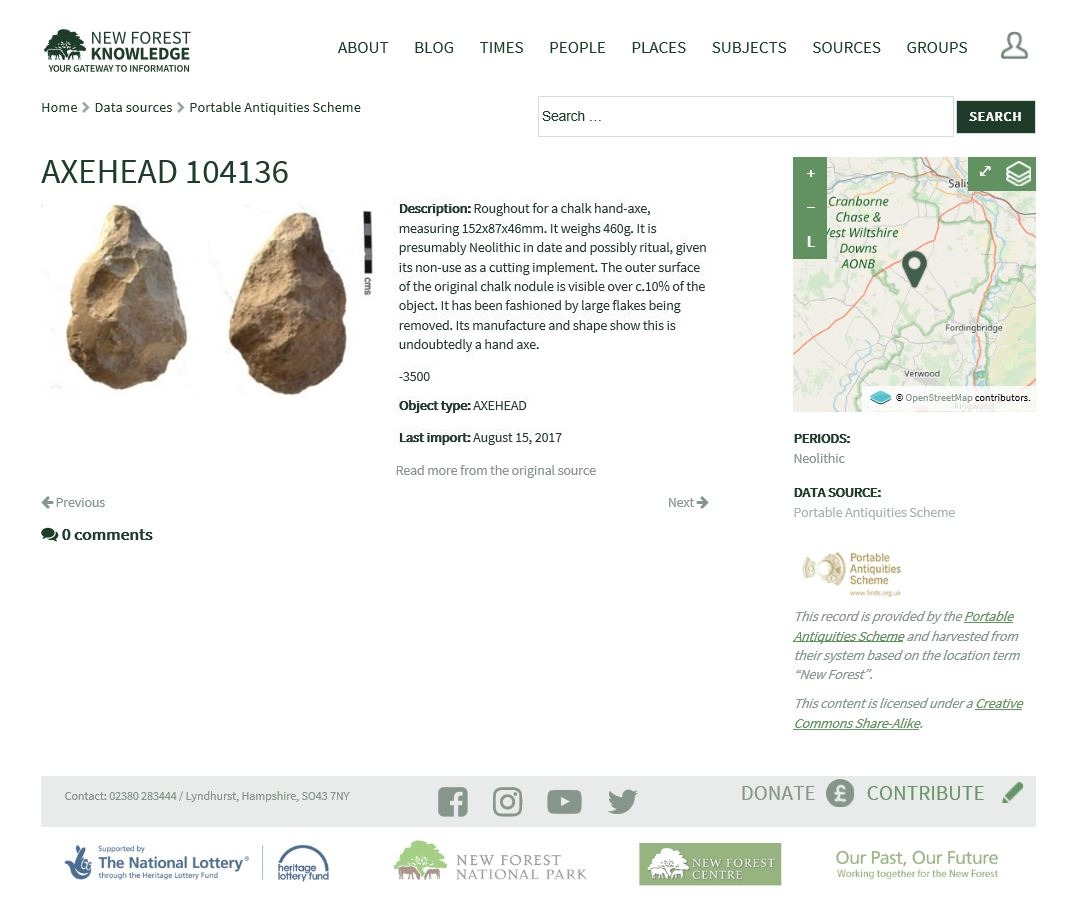The width and height of the screenshot is (1083, 913).
Task: Open the YouTube channel icon
Action: (x=564, y=802)
